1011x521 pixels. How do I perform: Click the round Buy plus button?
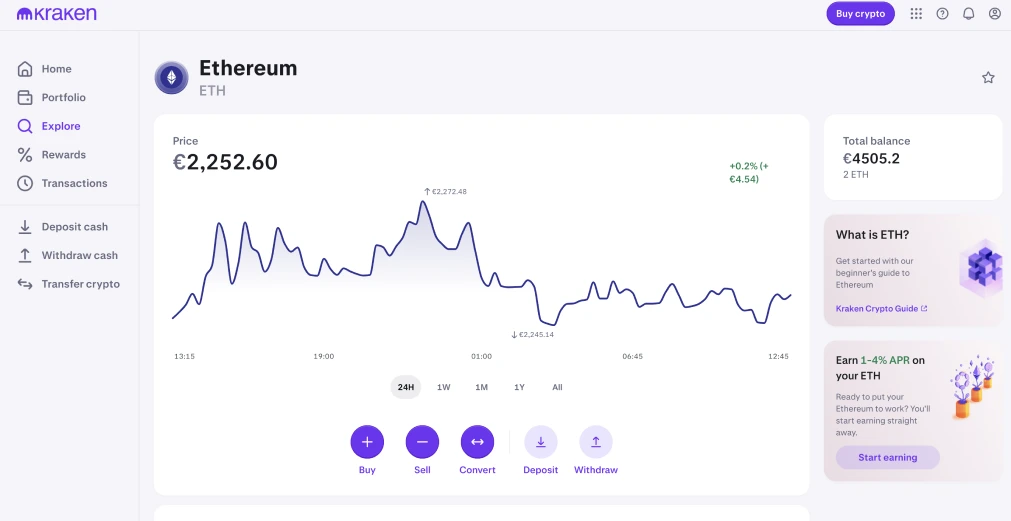(367, 442)
